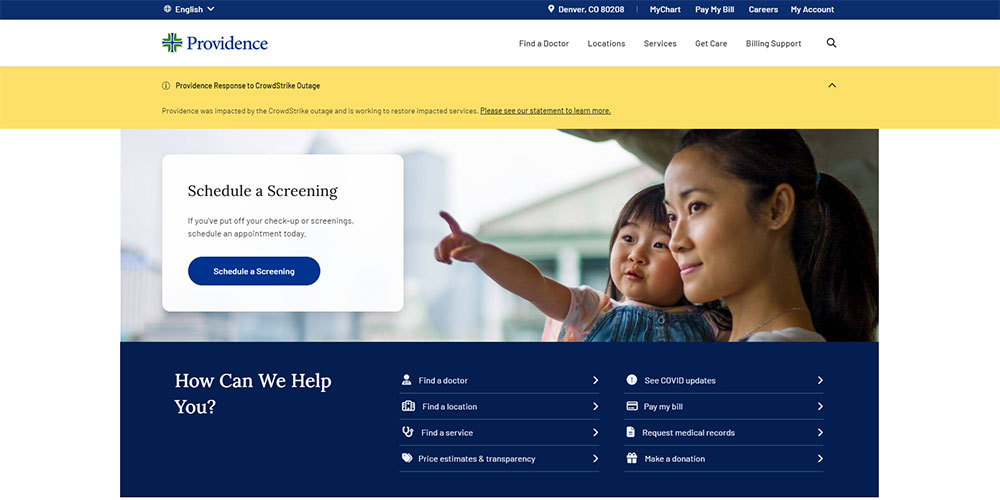Open the Billing Support menu
This screenshot has height=500, width=1000.
pyautogui.click(x=773, y=43)
